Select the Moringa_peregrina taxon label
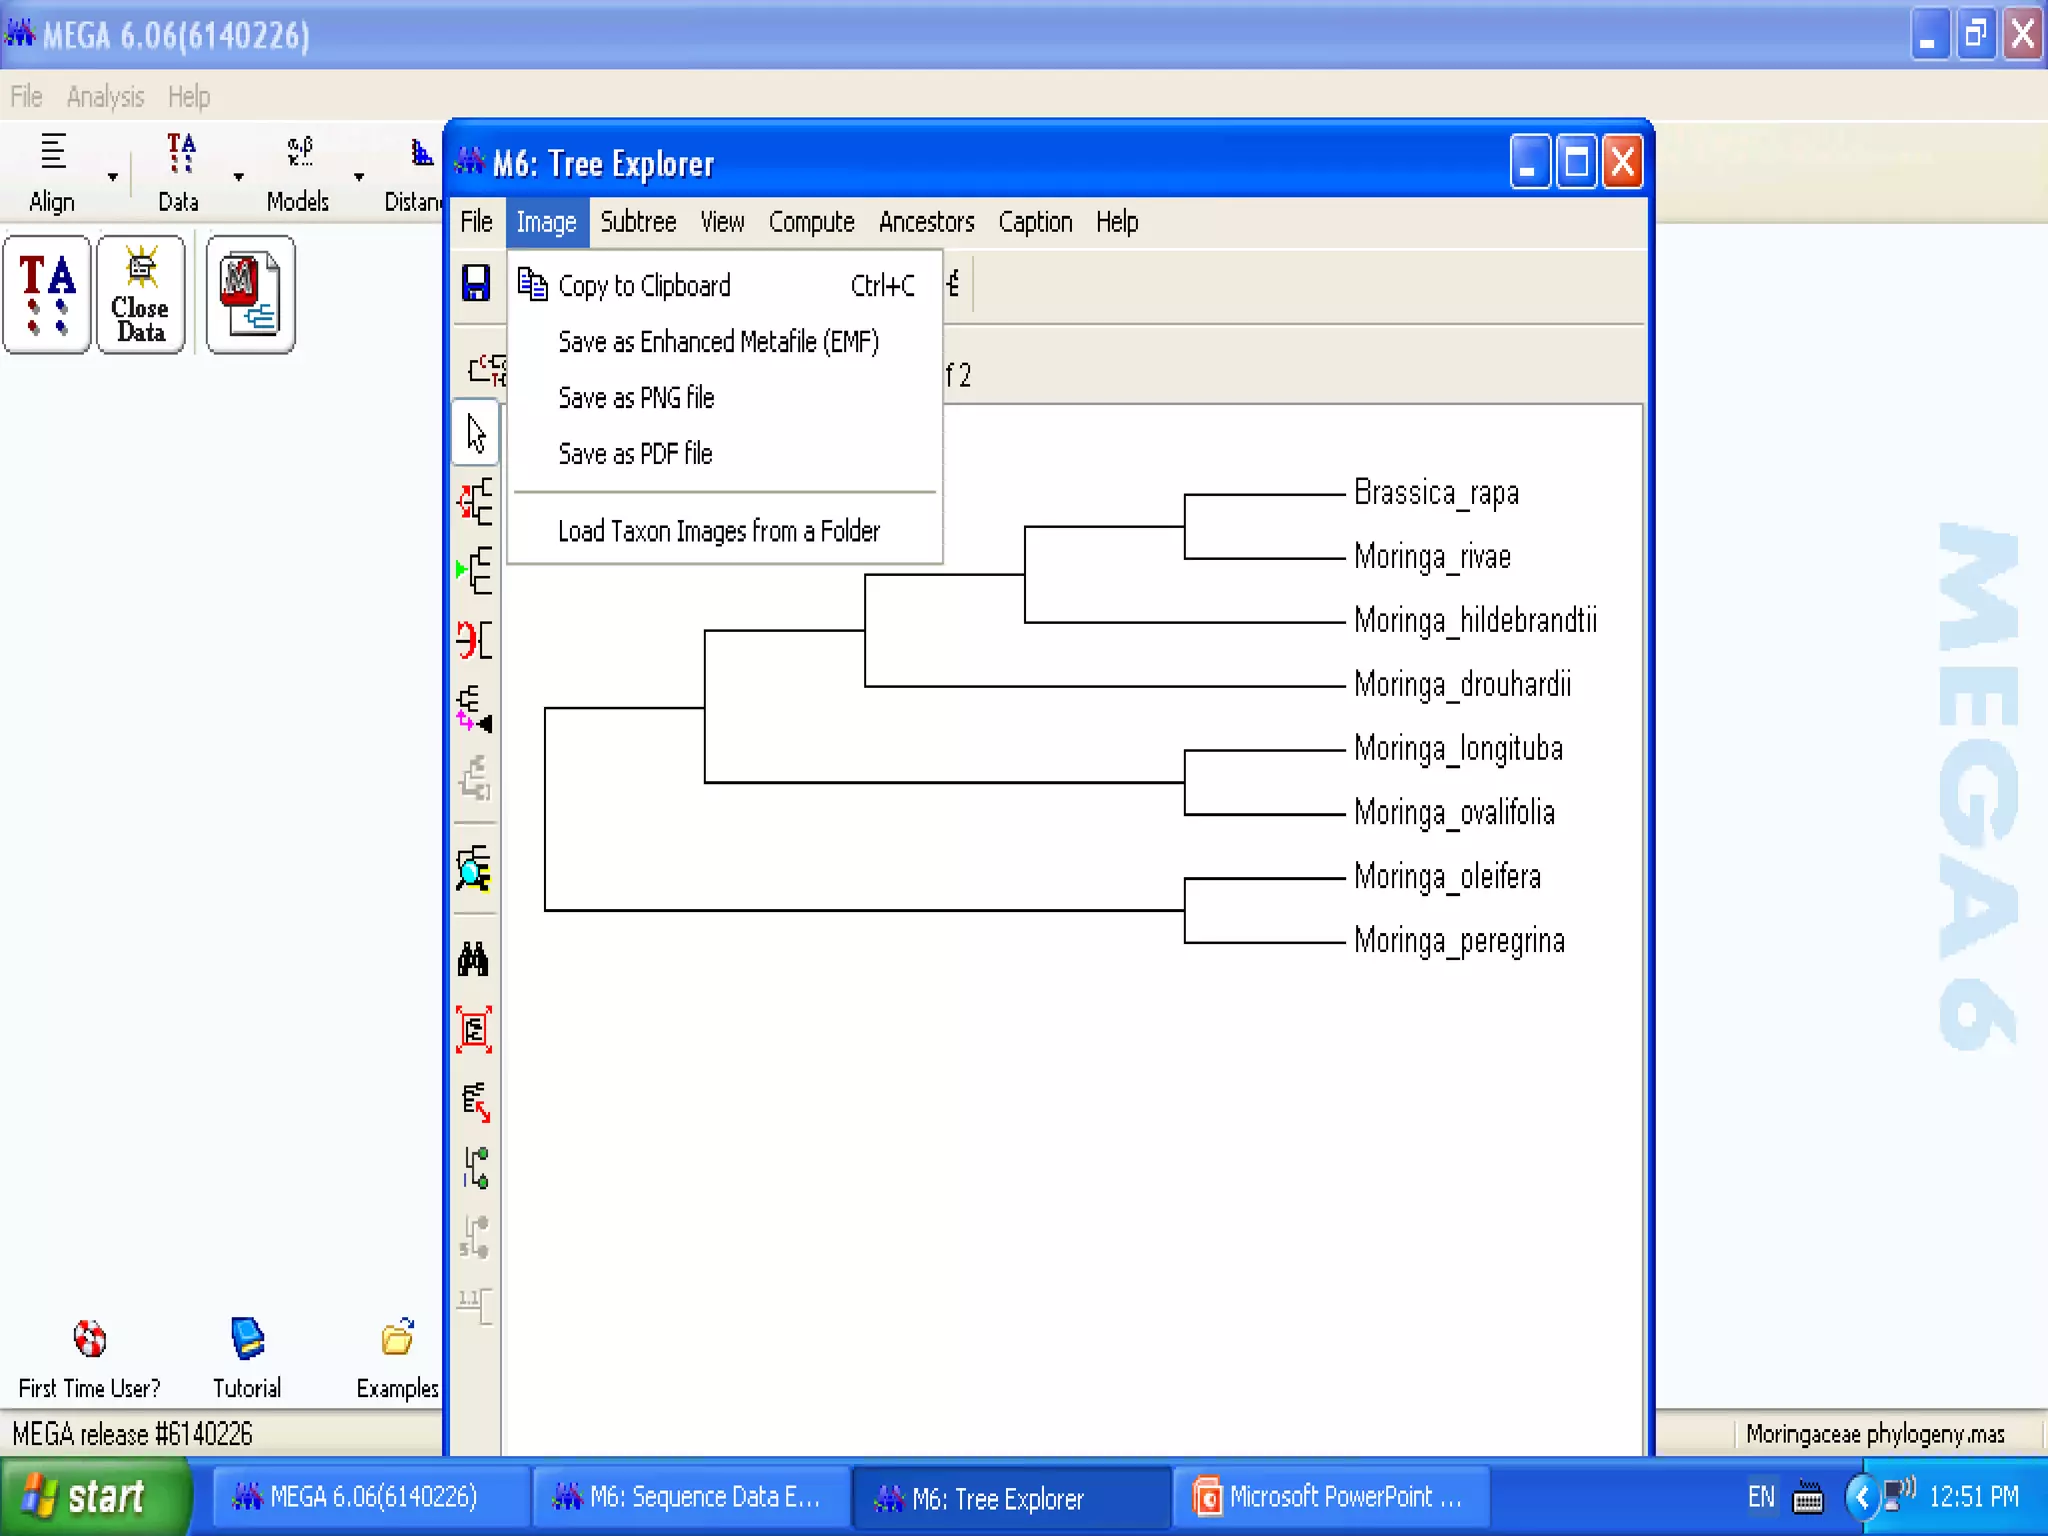The width and height of the screenshot is (2048, 1536). [x=1459, y=941]
